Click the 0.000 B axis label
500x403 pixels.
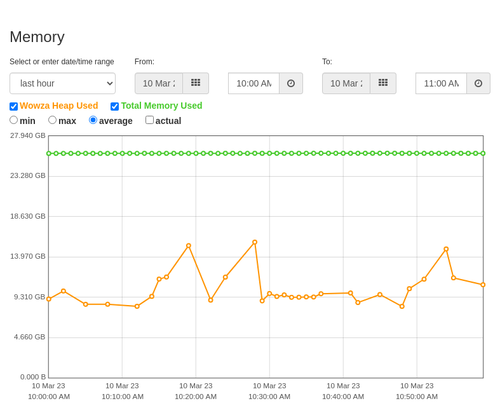[33, 377]
